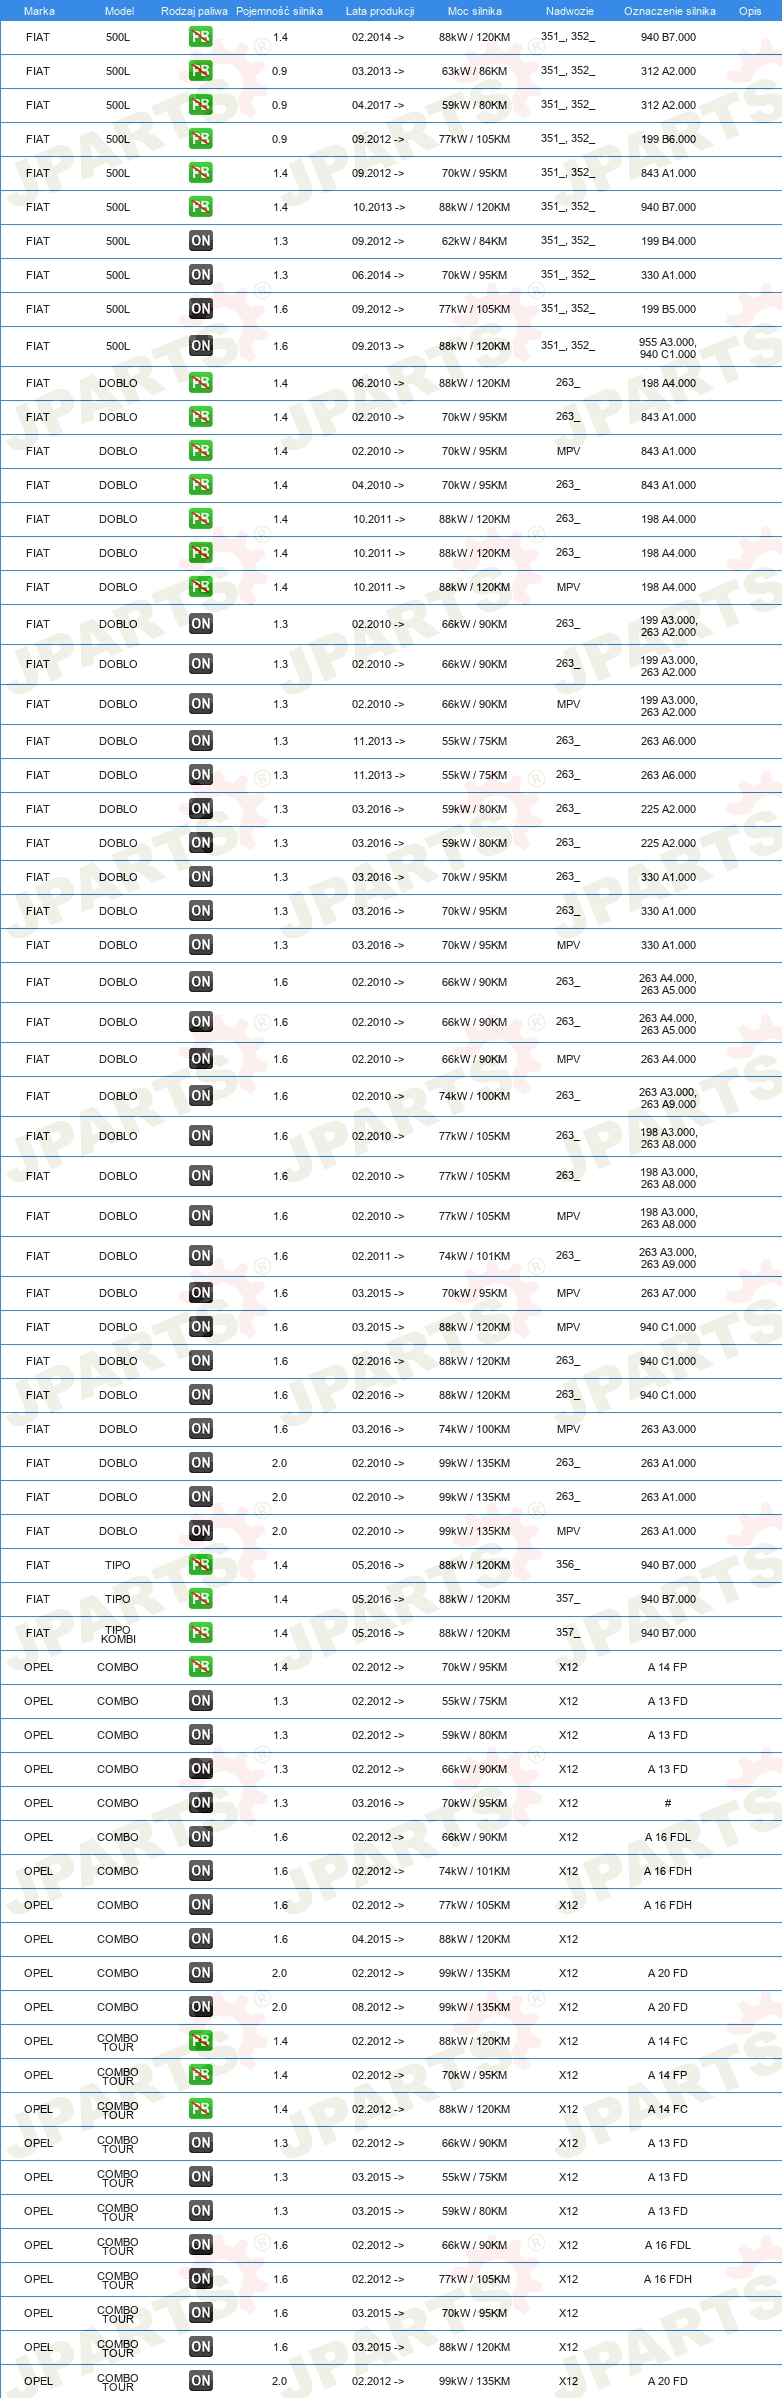Click production date 04.2010 ->
Image resolution: width=782 pixels, height=2398 pixels.
(x=378, y=485)
